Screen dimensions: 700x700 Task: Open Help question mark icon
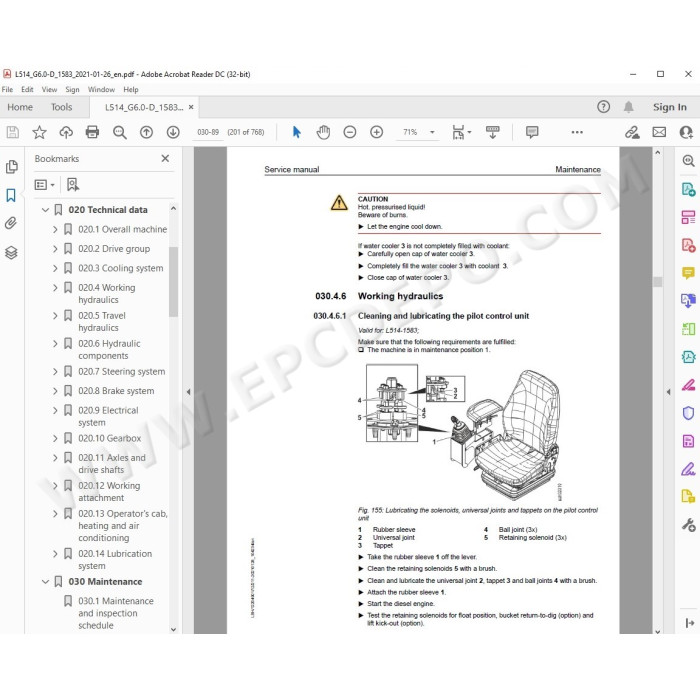604,107
